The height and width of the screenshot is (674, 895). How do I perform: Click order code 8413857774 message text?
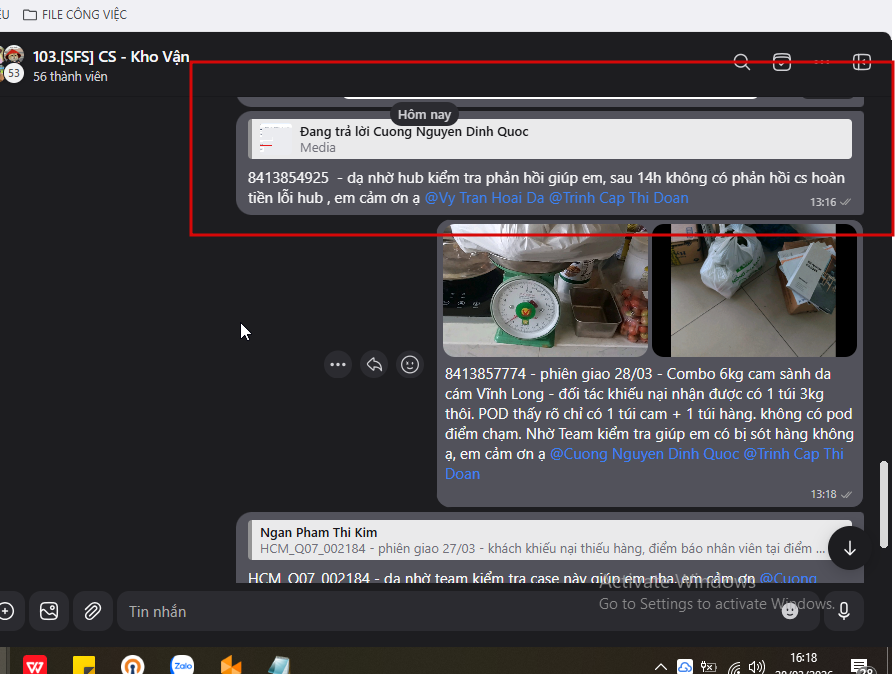click(485, 374)
